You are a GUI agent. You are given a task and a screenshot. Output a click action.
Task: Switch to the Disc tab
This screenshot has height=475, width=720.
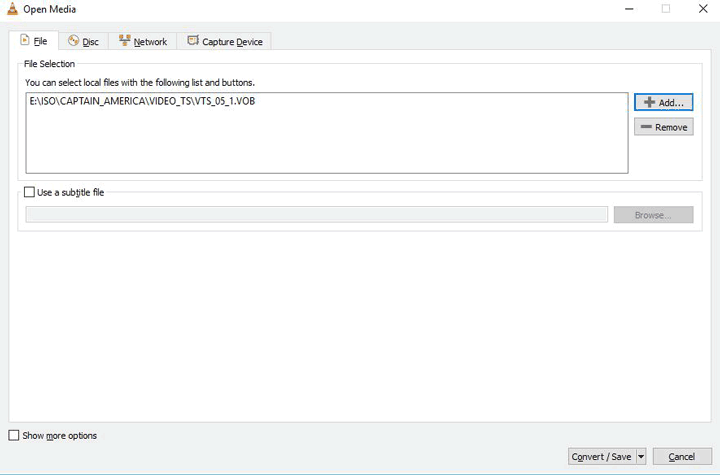[x=83, y=41]
